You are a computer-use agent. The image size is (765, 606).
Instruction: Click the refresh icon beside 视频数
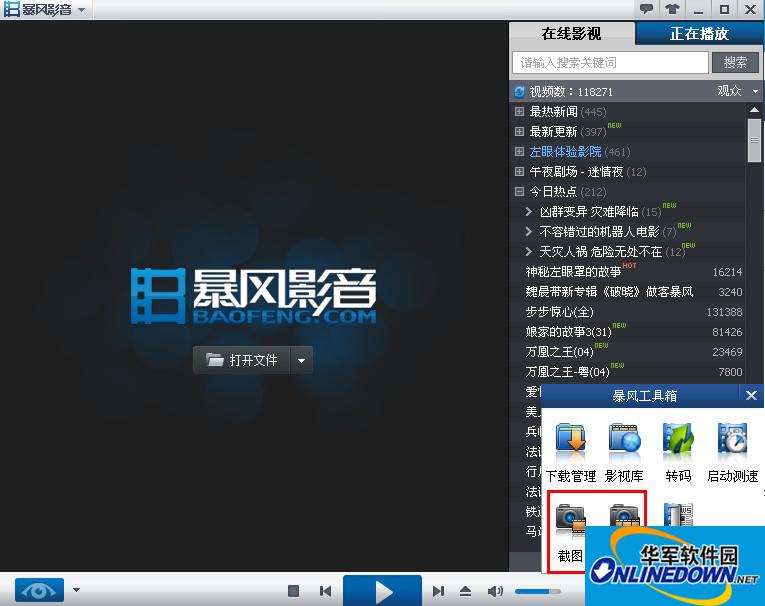(520, 91)
